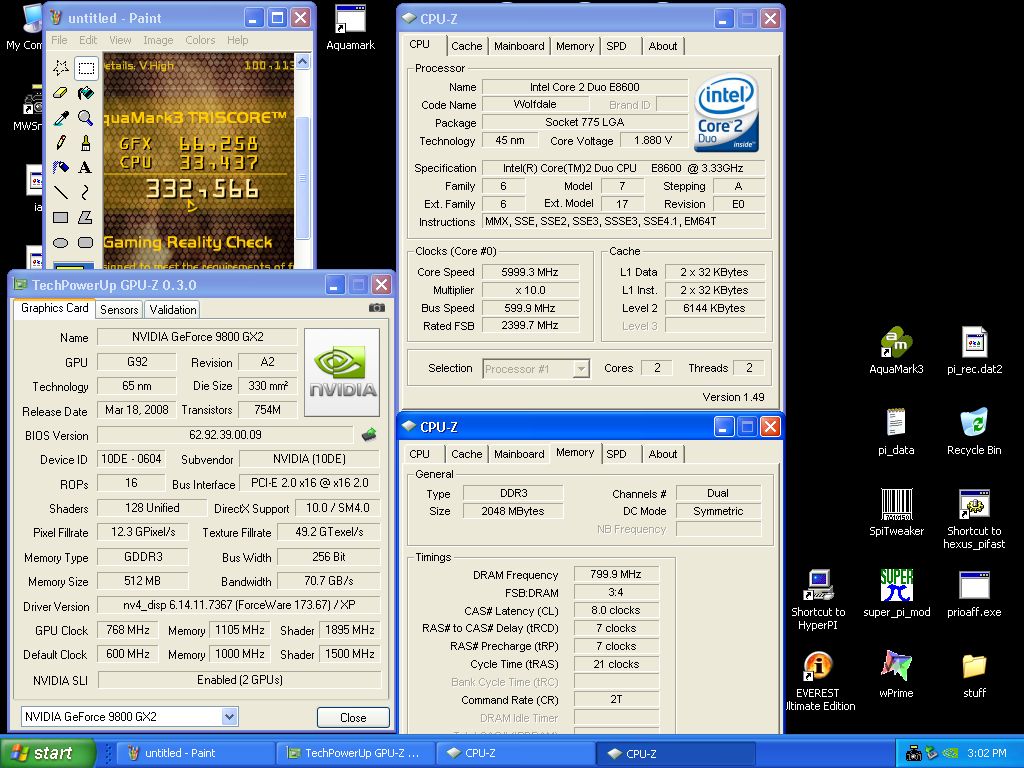Open the Aquamark desktop shortcut
Screen dimensions: 1024x768
[x=351, y=27]
